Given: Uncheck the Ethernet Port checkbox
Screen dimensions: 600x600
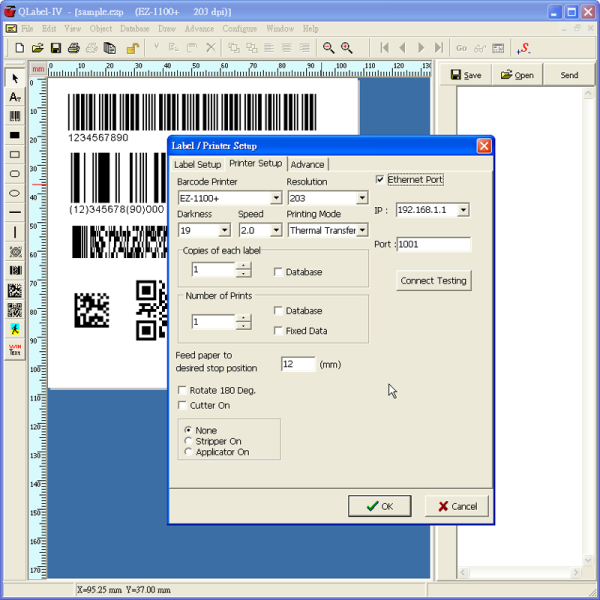Looking at the screenshot, I should click(380, 179).
